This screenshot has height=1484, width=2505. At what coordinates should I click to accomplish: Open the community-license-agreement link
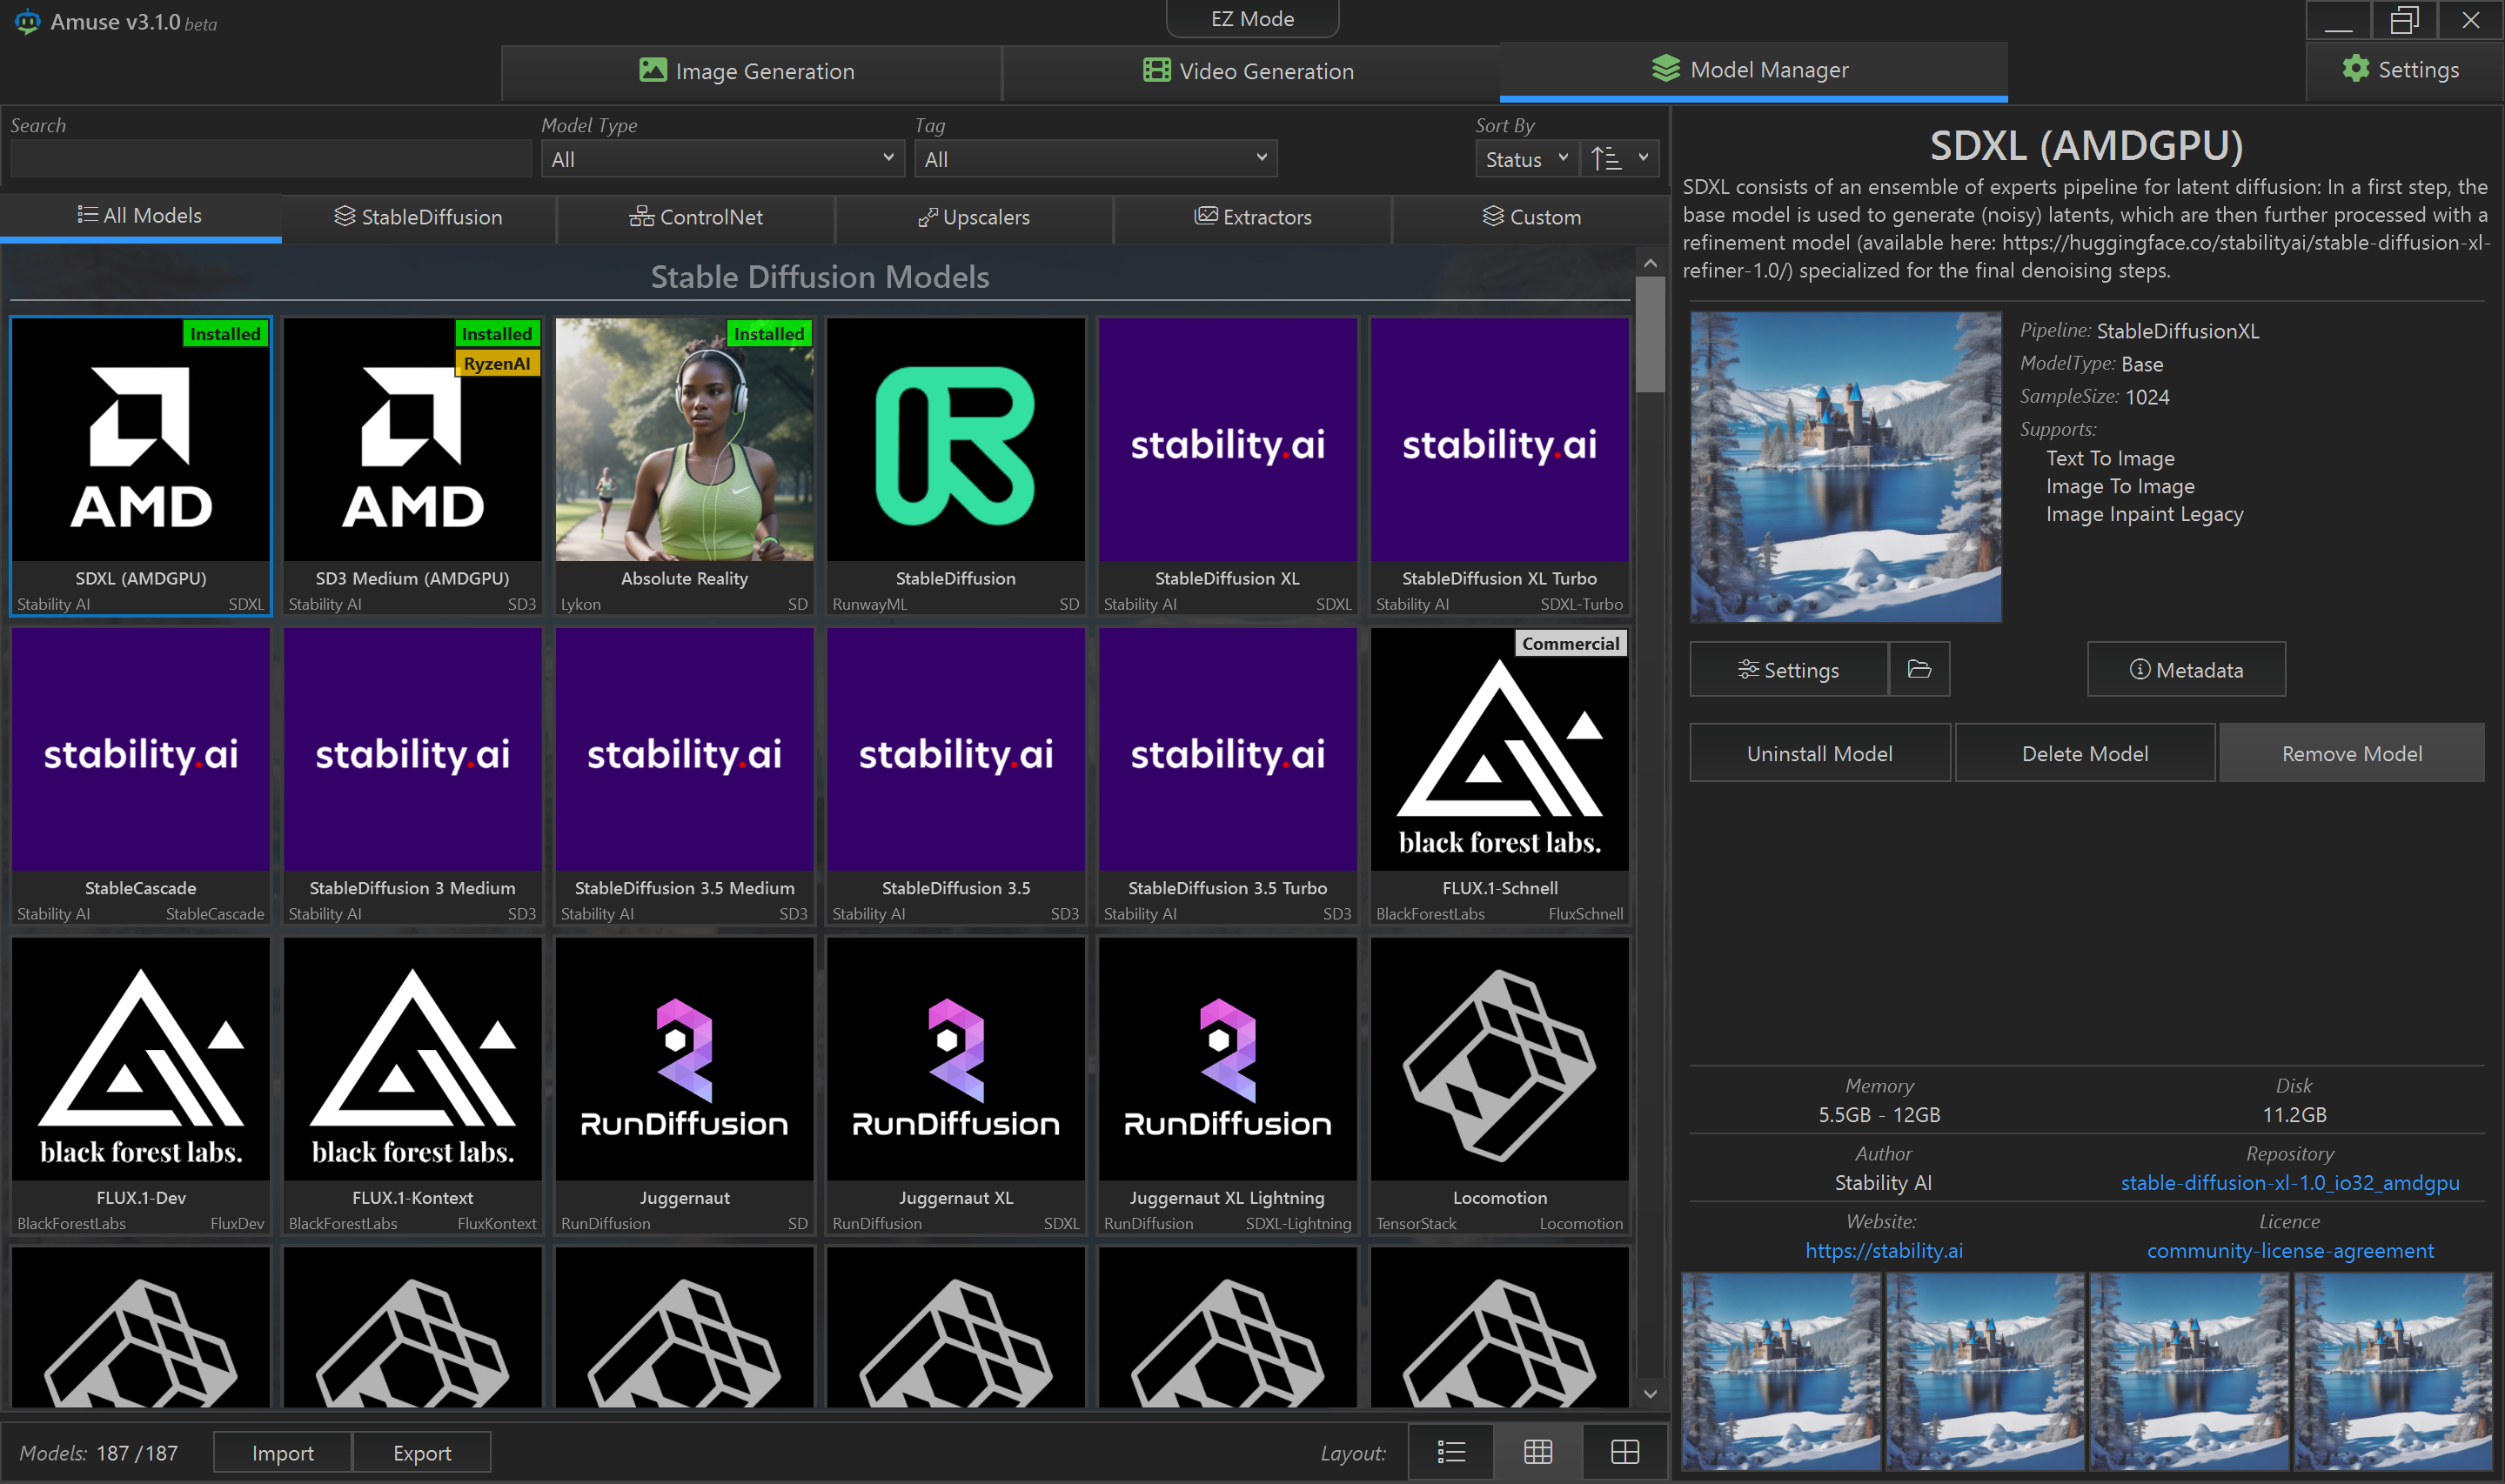coord(2289,1250)
